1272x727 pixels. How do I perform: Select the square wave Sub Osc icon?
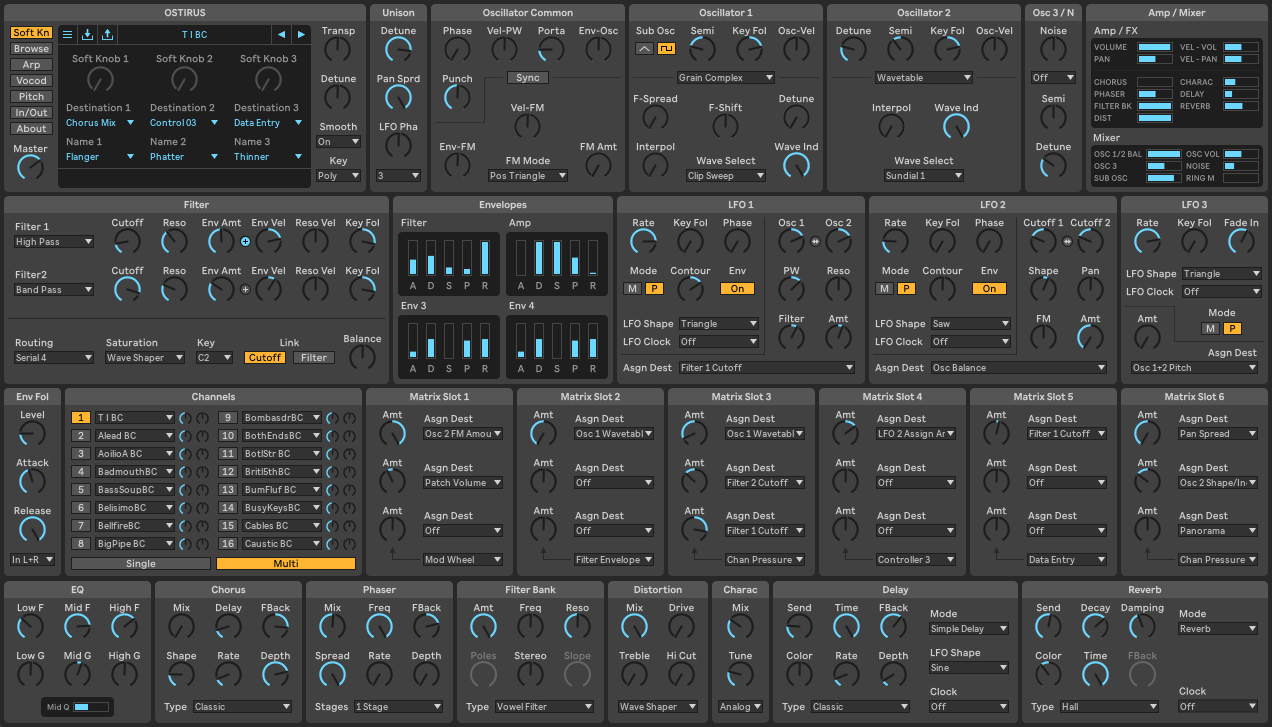(x=666, y=48)
